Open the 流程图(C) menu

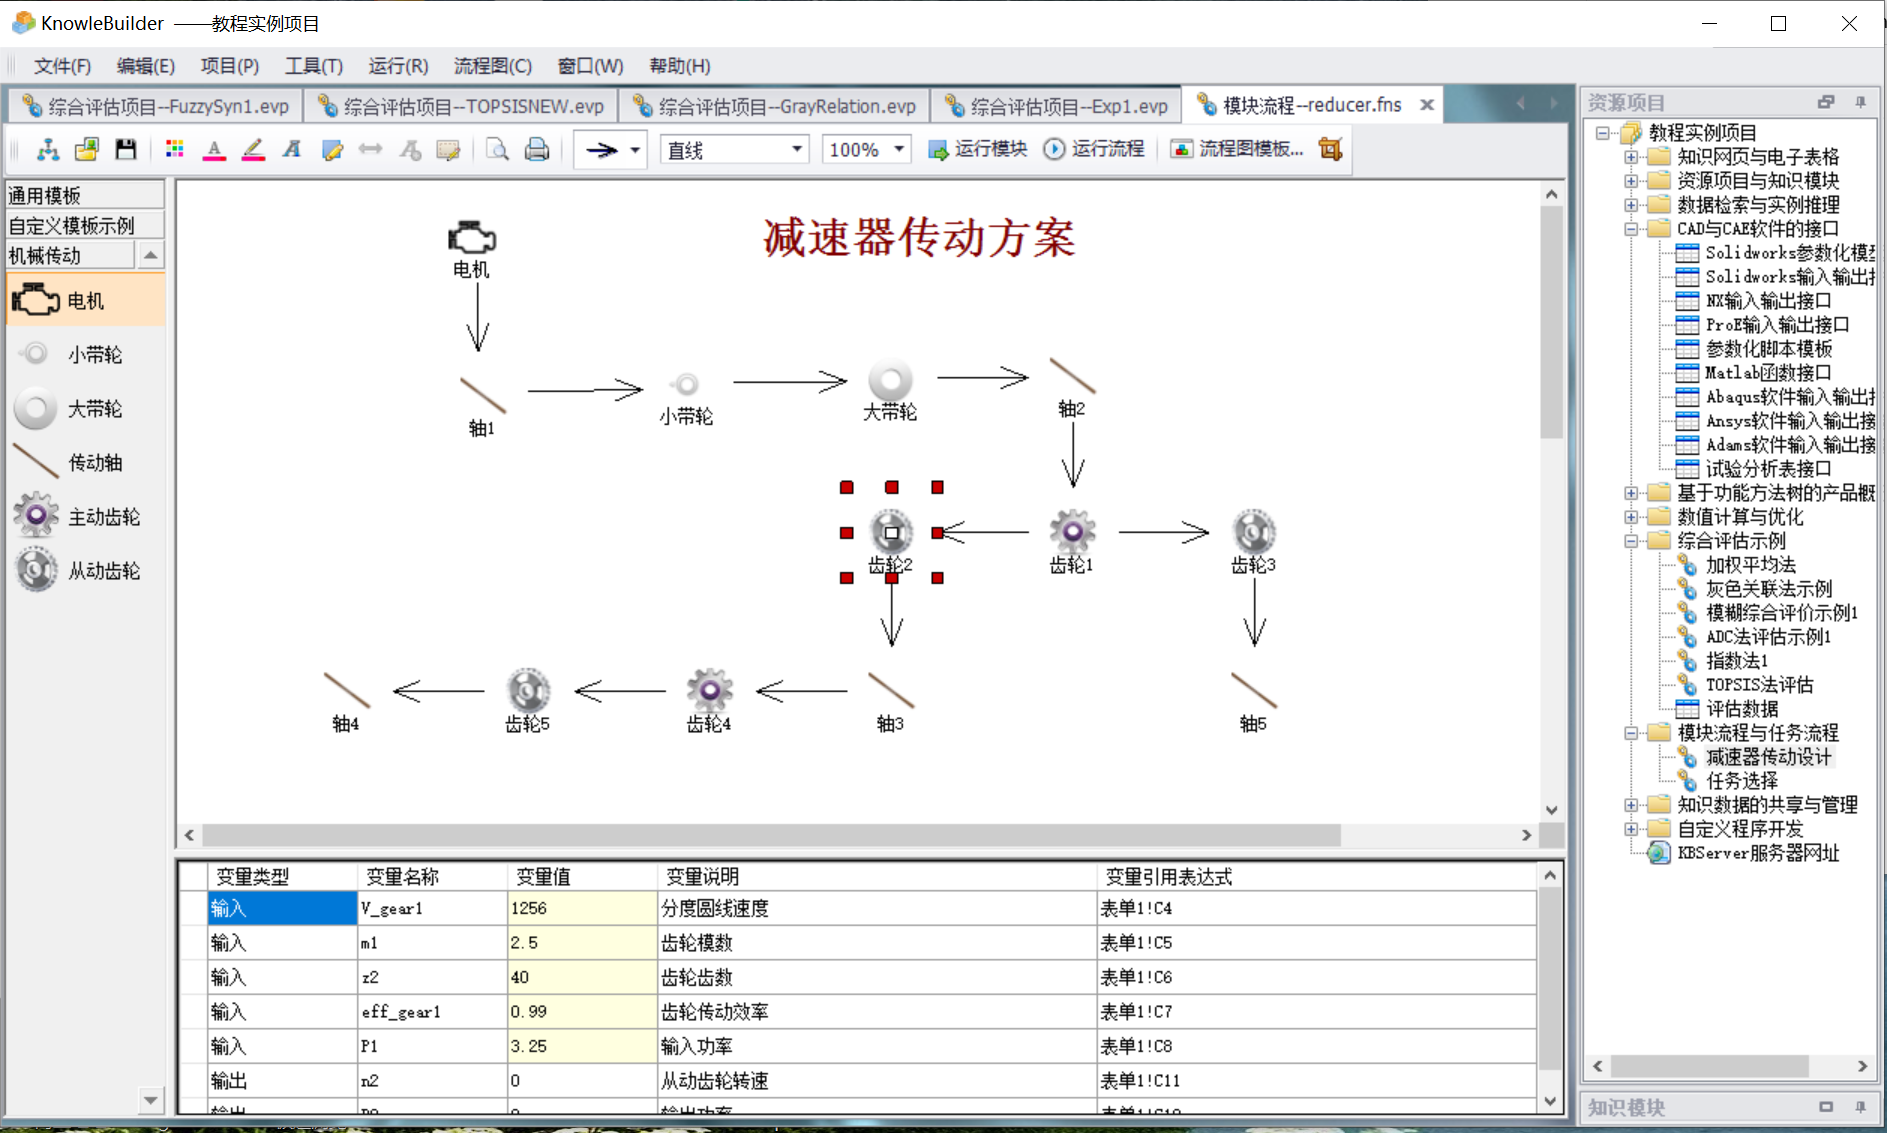click(x=492, y=66)
